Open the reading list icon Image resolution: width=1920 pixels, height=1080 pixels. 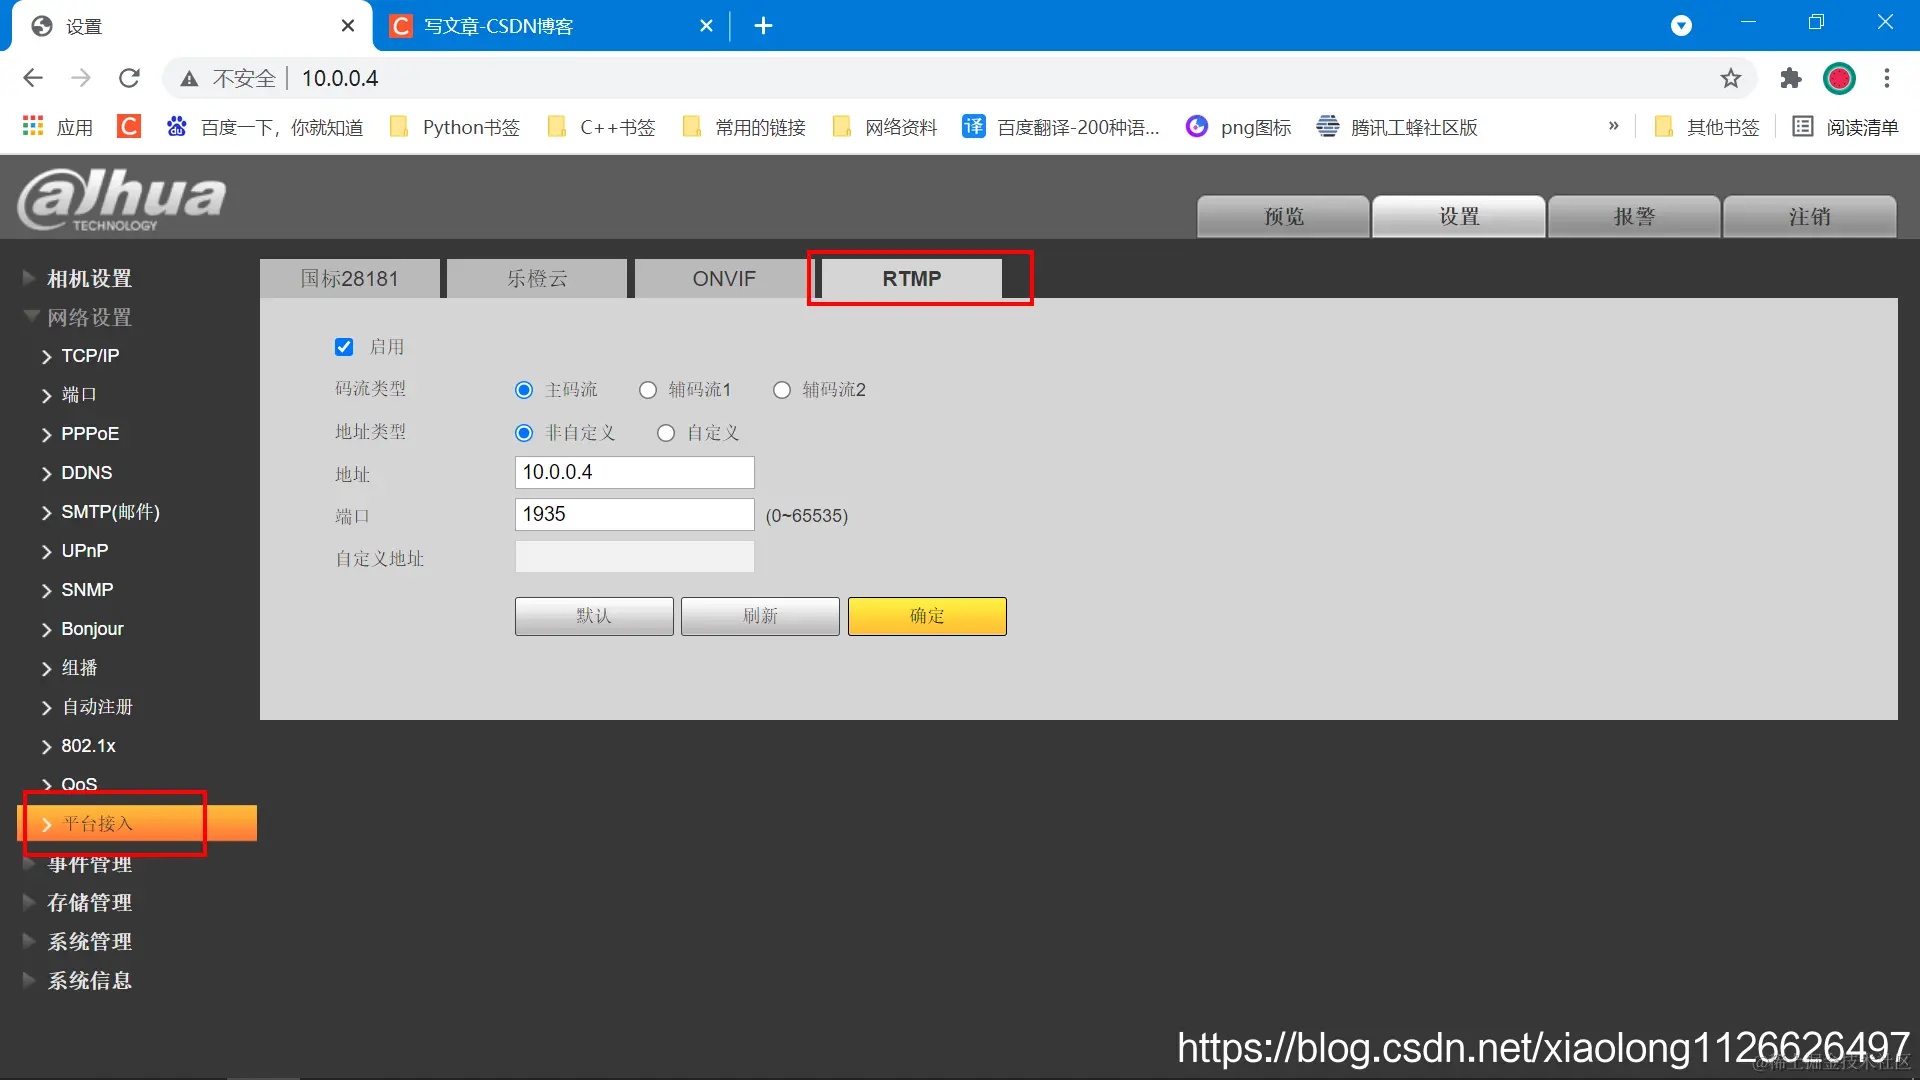[x=1802, y=127]
